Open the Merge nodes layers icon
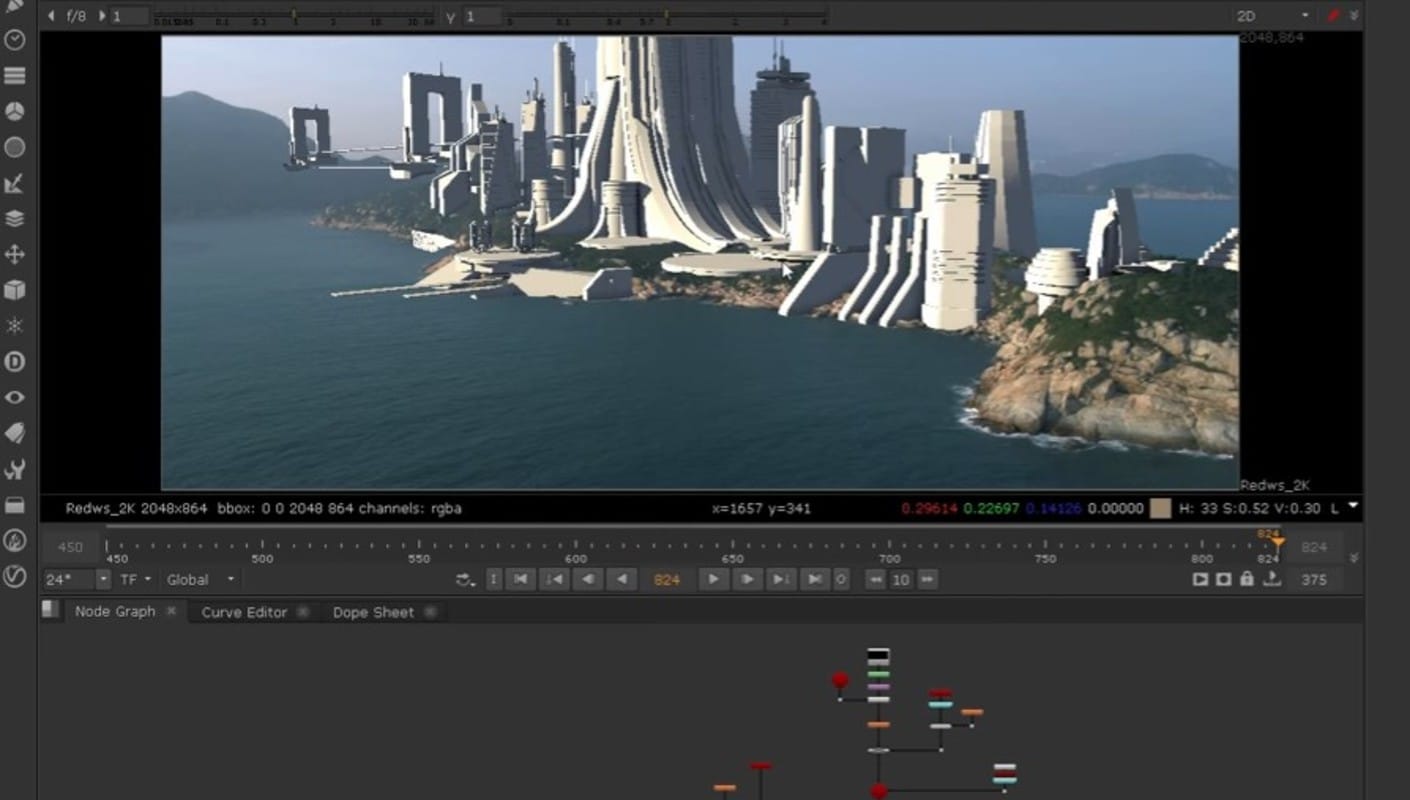The width and height of the screenshot is (1410, 800). tap(15, 218)
